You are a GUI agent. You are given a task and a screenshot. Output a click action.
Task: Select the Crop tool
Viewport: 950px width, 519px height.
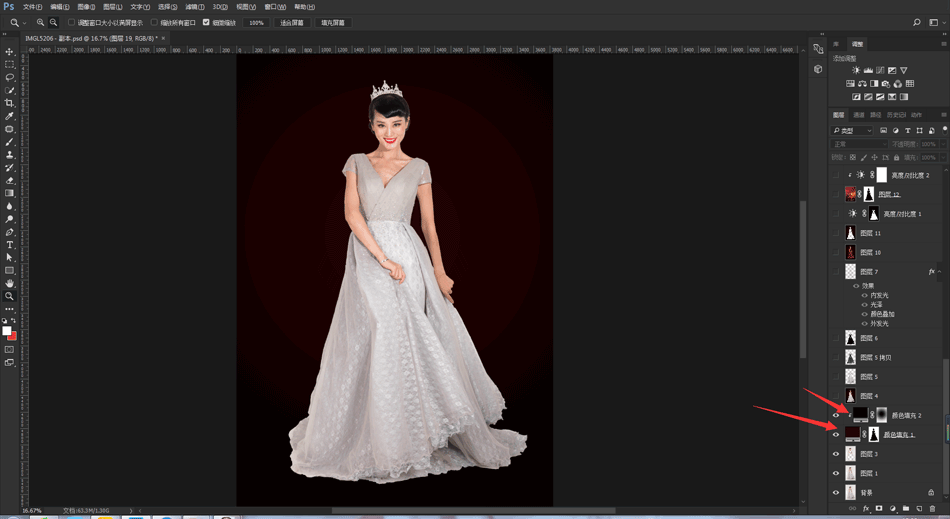tap(10, 103)
